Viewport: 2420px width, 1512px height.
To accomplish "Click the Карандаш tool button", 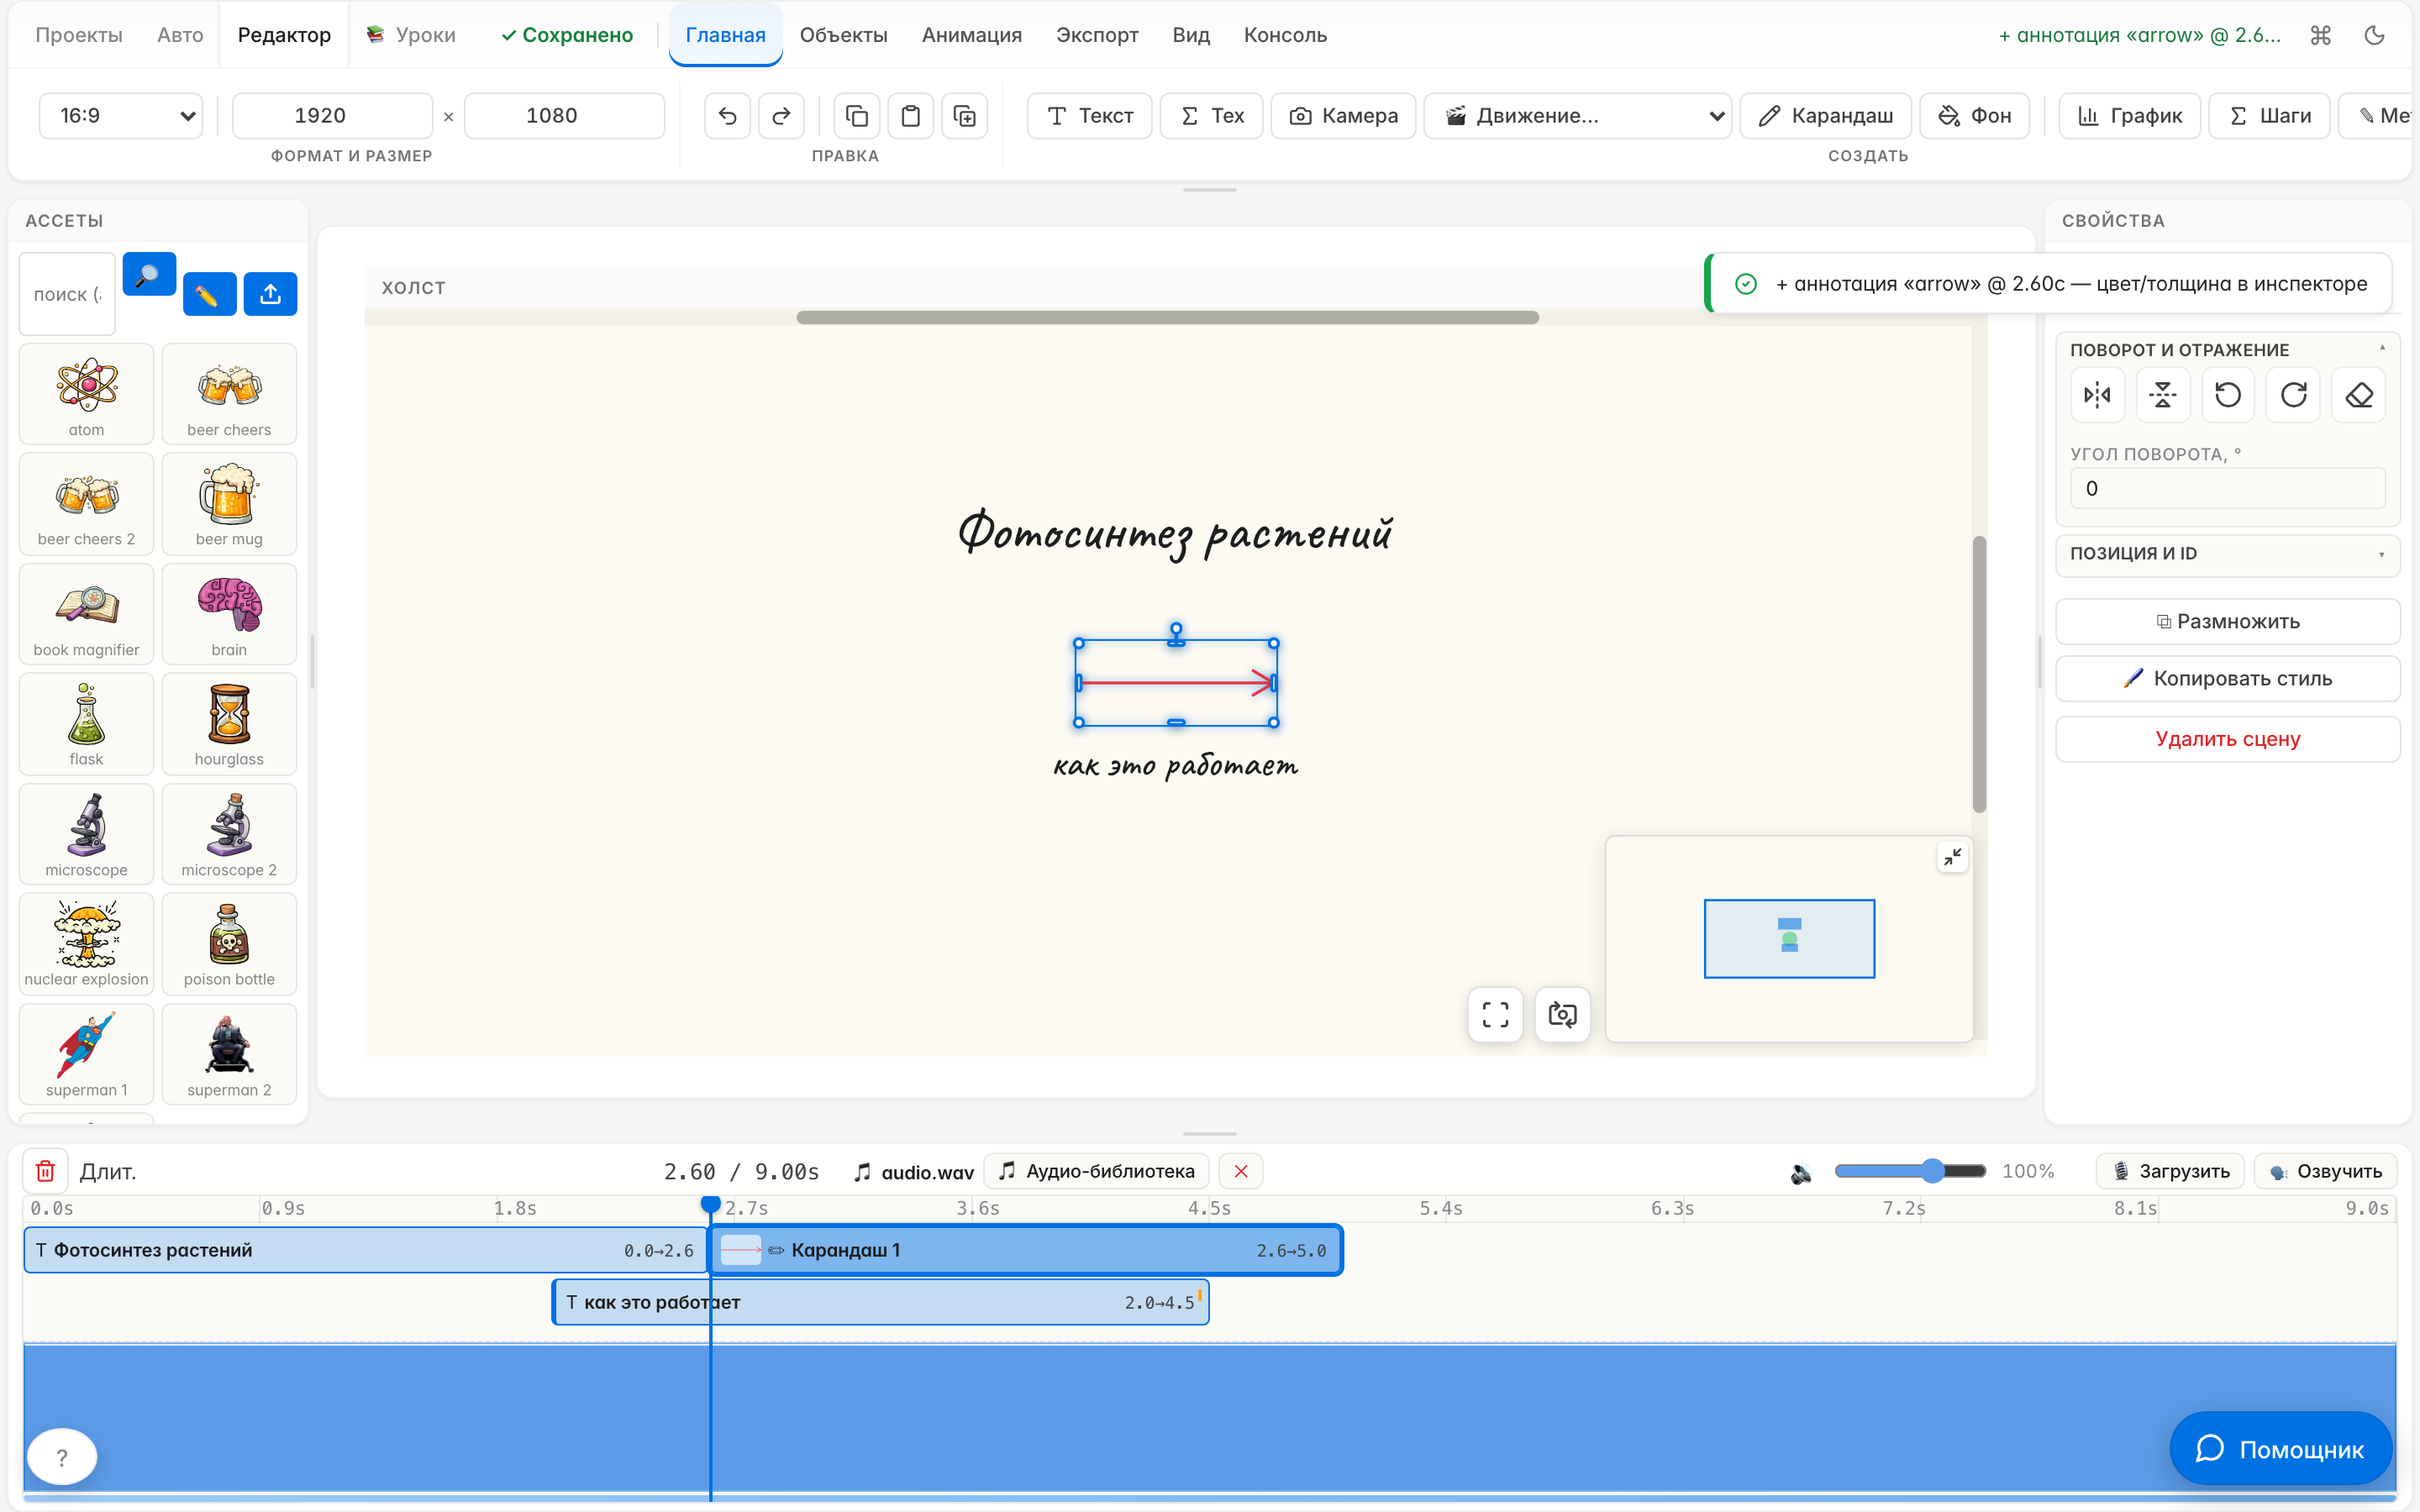I will point(1825,116).
